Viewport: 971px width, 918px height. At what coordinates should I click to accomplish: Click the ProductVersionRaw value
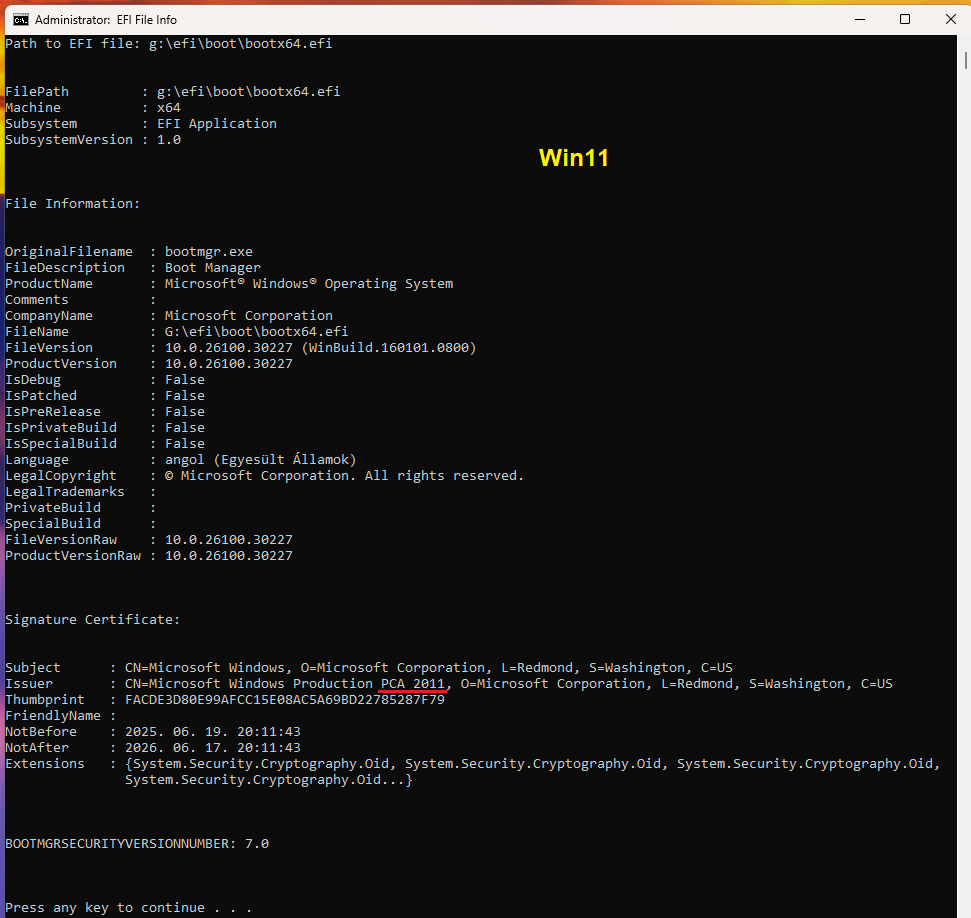click(229, 556)
